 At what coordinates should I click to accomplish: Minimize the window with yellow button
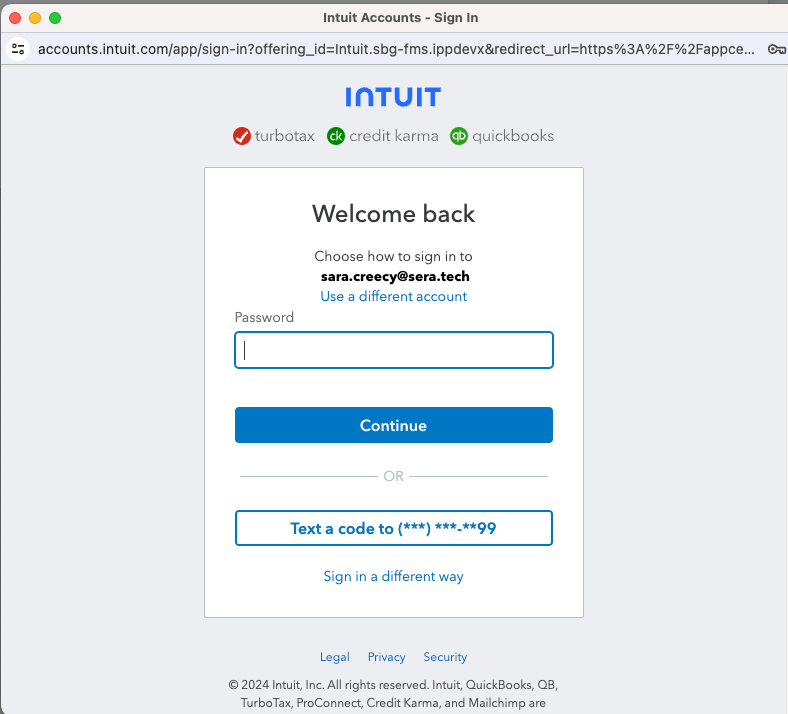click(35, 18)
